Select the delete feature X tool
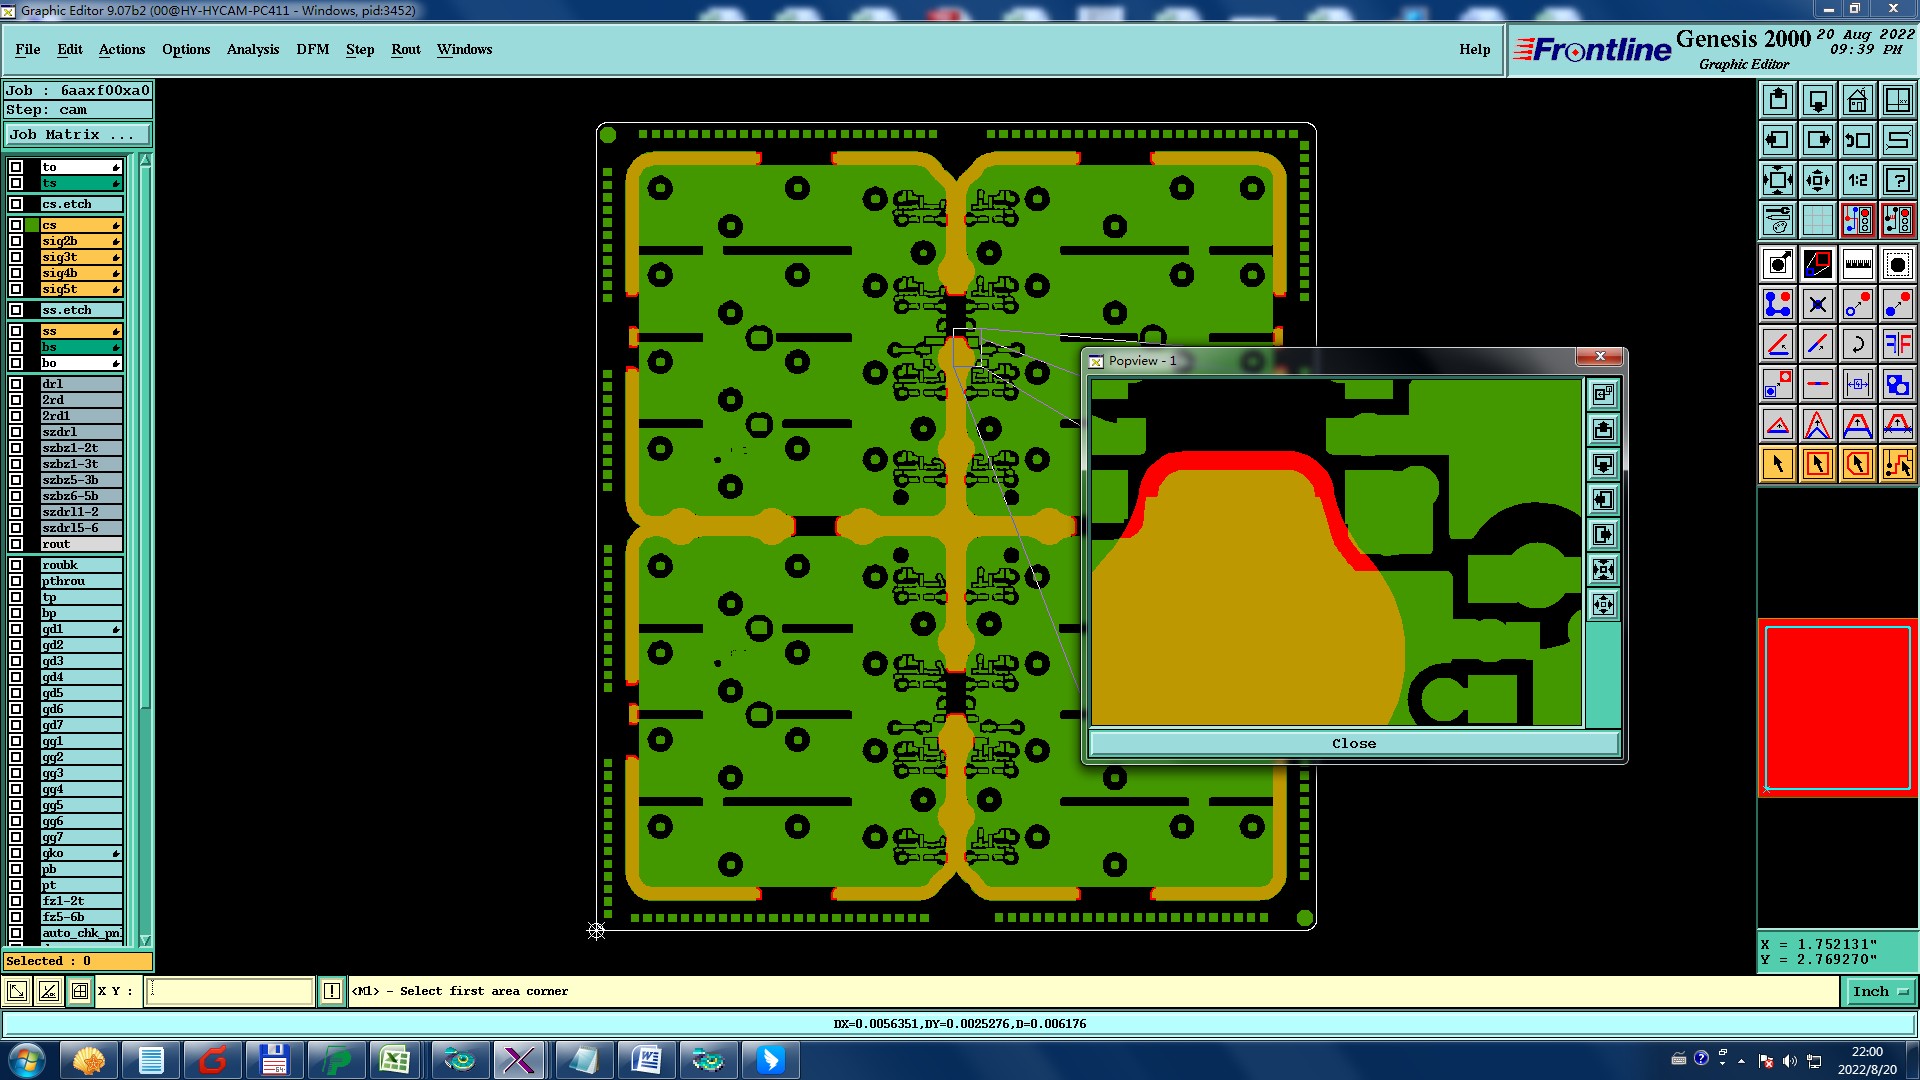Image resolution: width=1920 pixels, height=1080 pixels. click(1817, 304)
